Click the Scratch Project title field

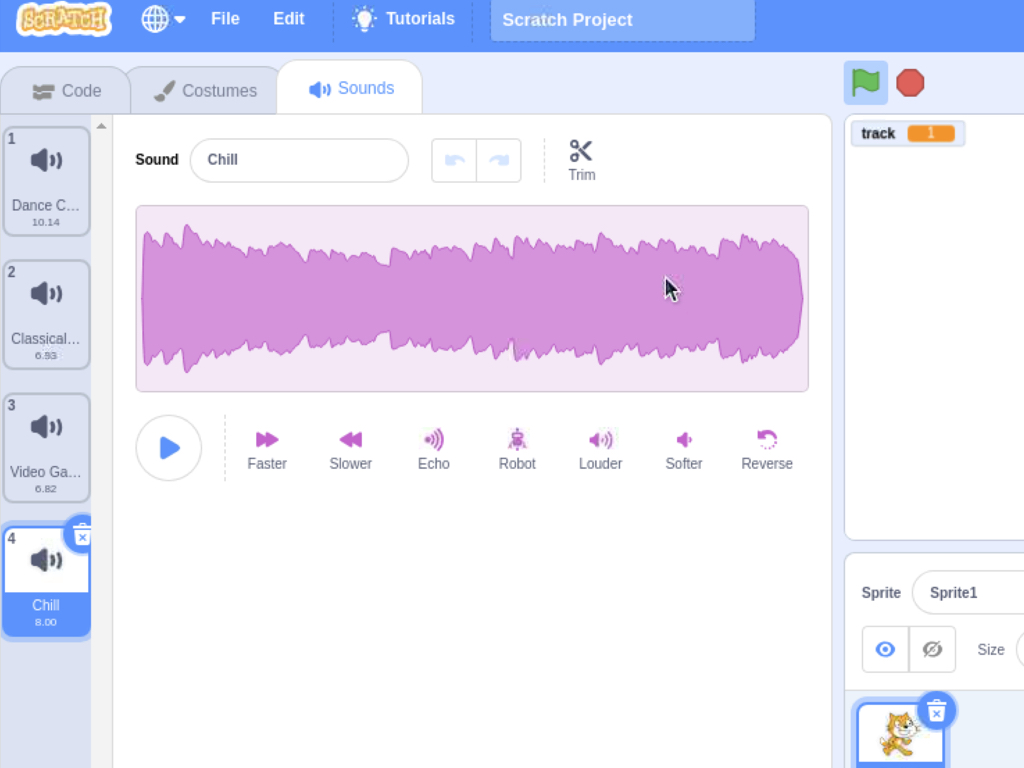click(622, 20)
